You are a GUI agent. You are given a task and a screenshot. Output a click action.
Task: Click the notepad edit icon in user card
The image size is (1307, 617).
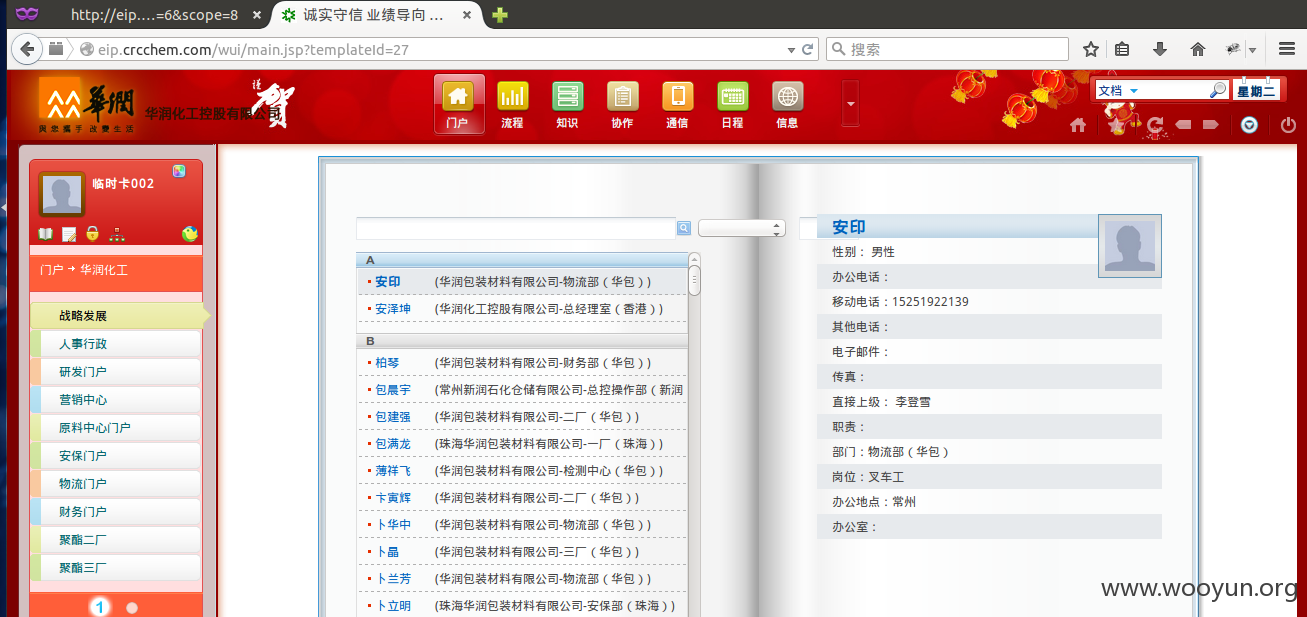(x=69, y=234)
